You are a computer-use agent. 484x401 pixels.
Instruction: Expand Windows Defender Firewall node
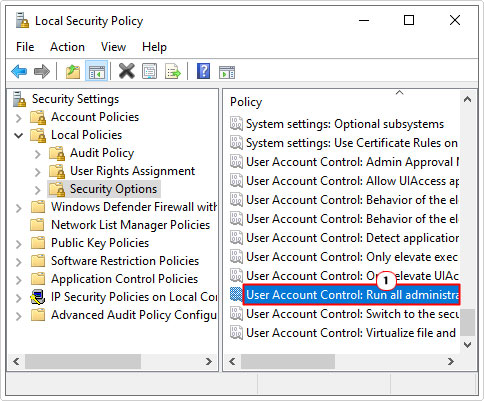pos(19,208)
